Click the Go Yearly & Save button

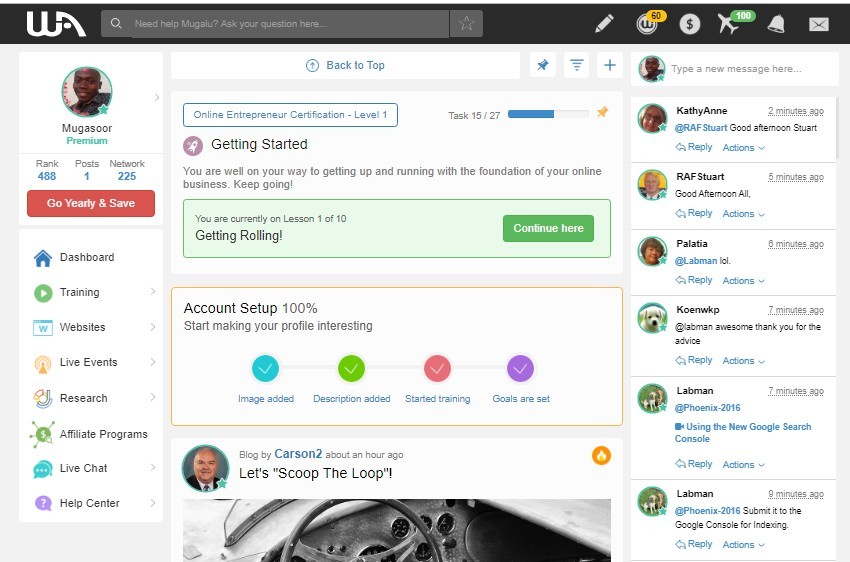[x=91, y=203]
